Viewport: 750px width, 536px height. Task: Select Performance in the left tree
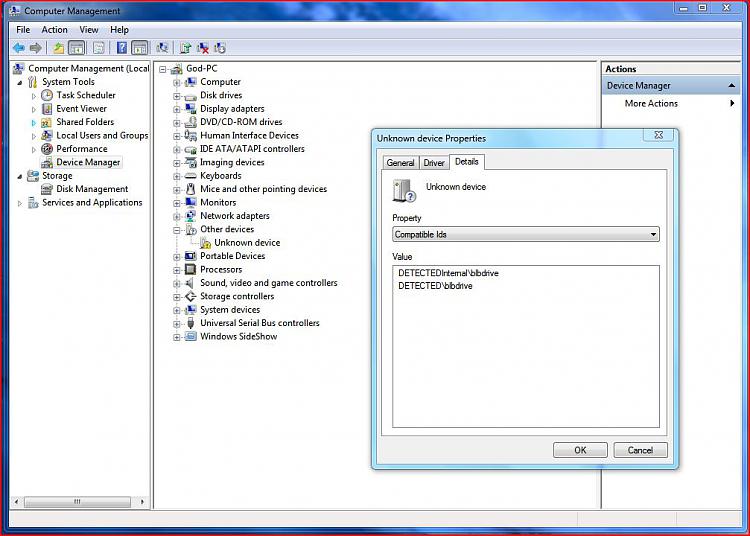[82, 149]
